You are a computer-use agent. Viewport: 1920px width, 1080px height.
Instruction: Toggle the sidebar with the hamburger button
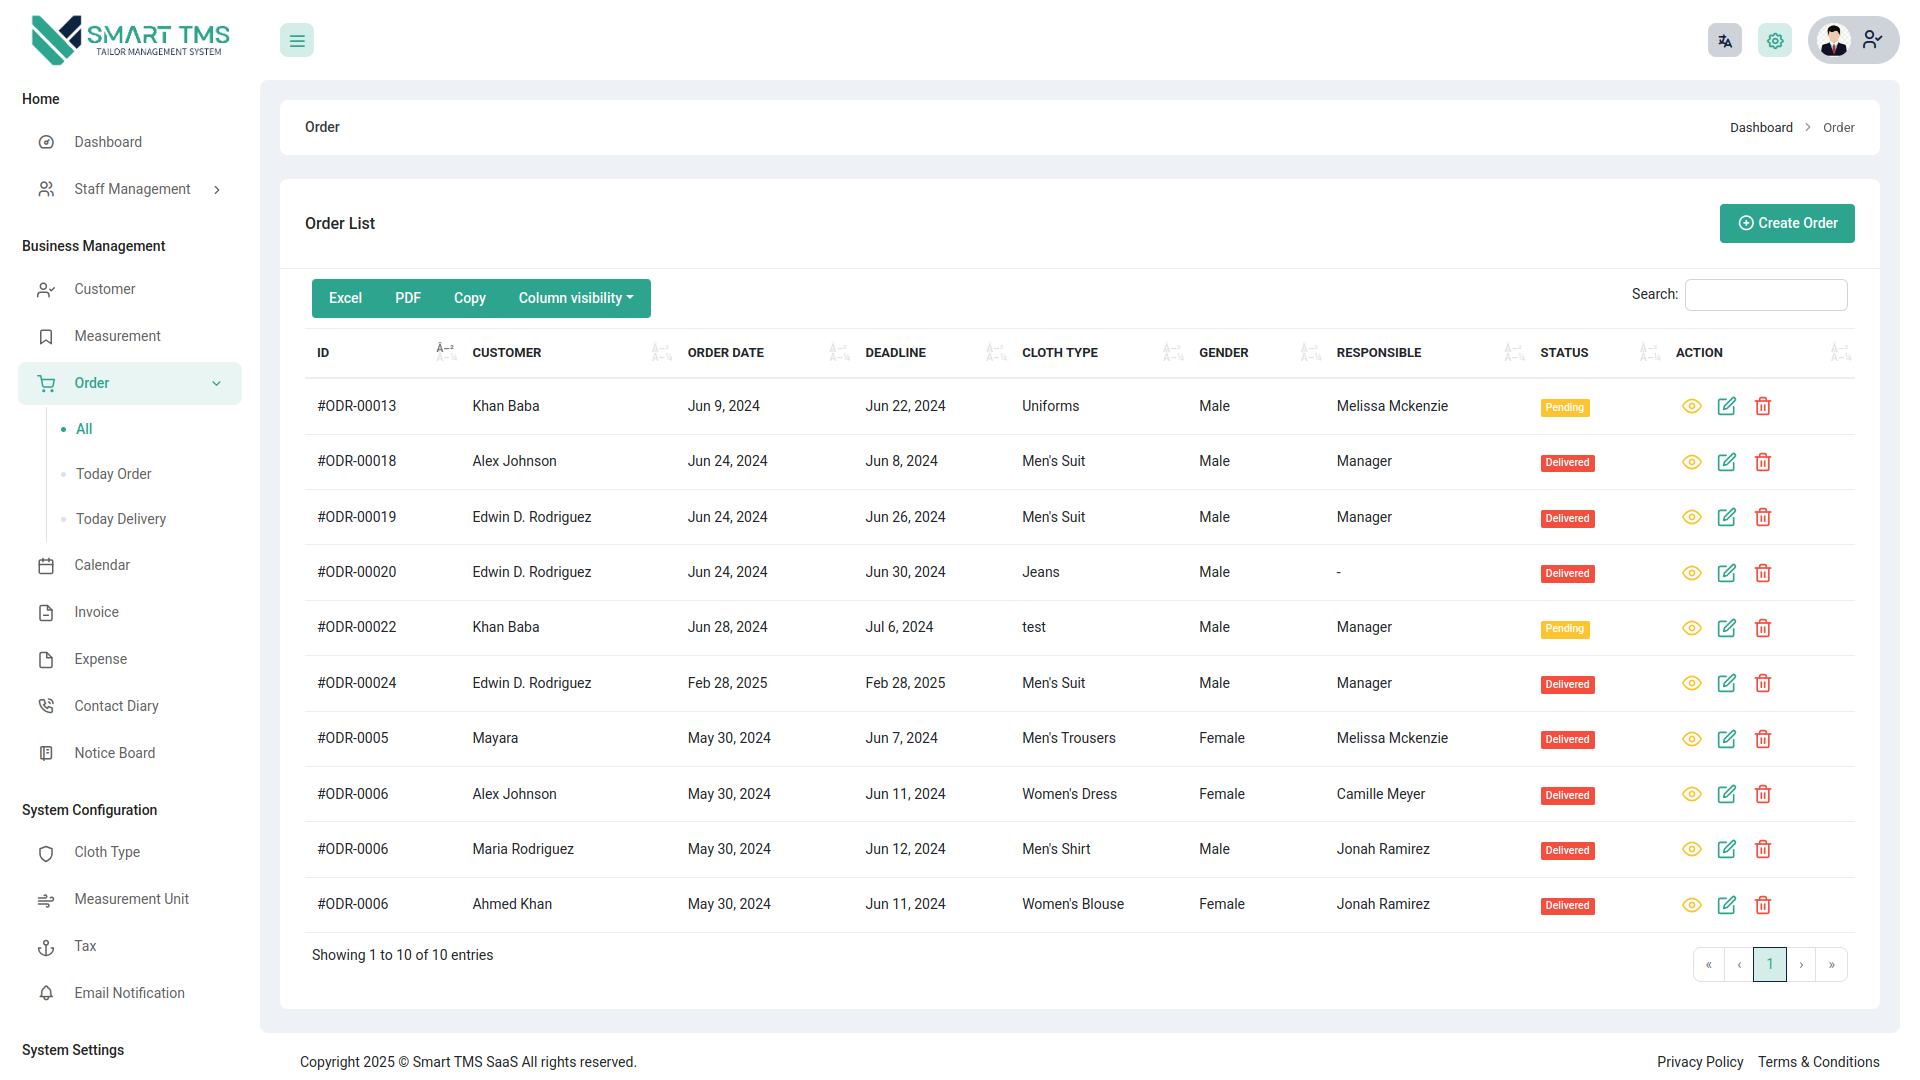pyautogui.click(x=296, y=40)
